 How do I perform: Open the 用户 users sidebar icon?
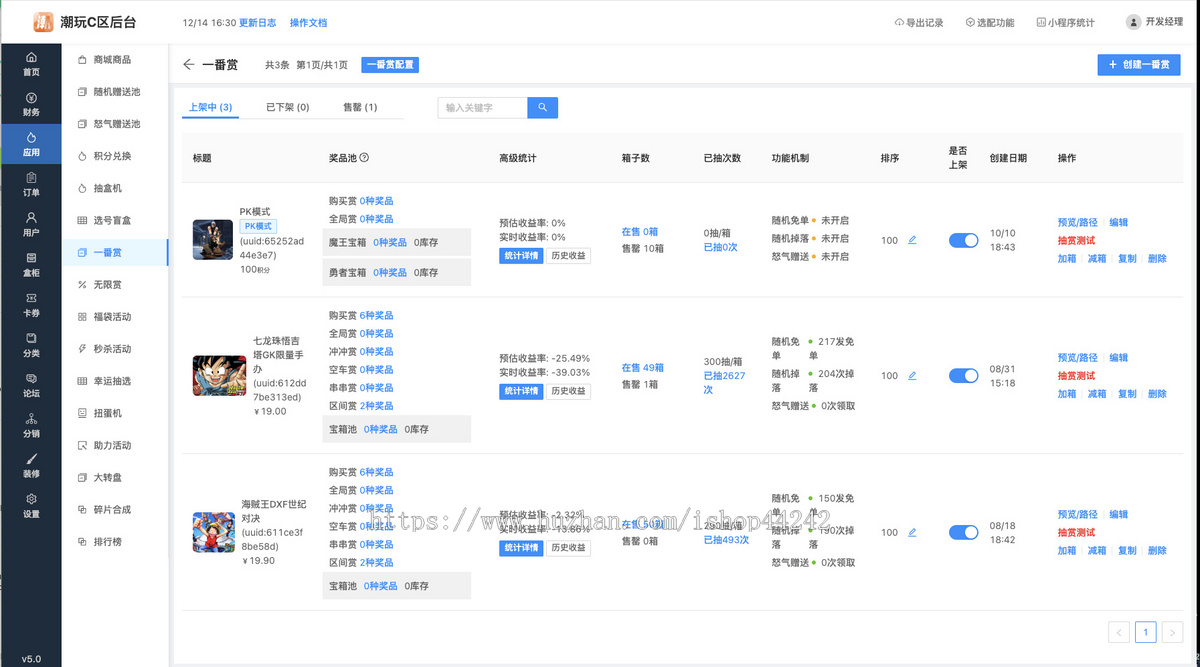[31, 218]
